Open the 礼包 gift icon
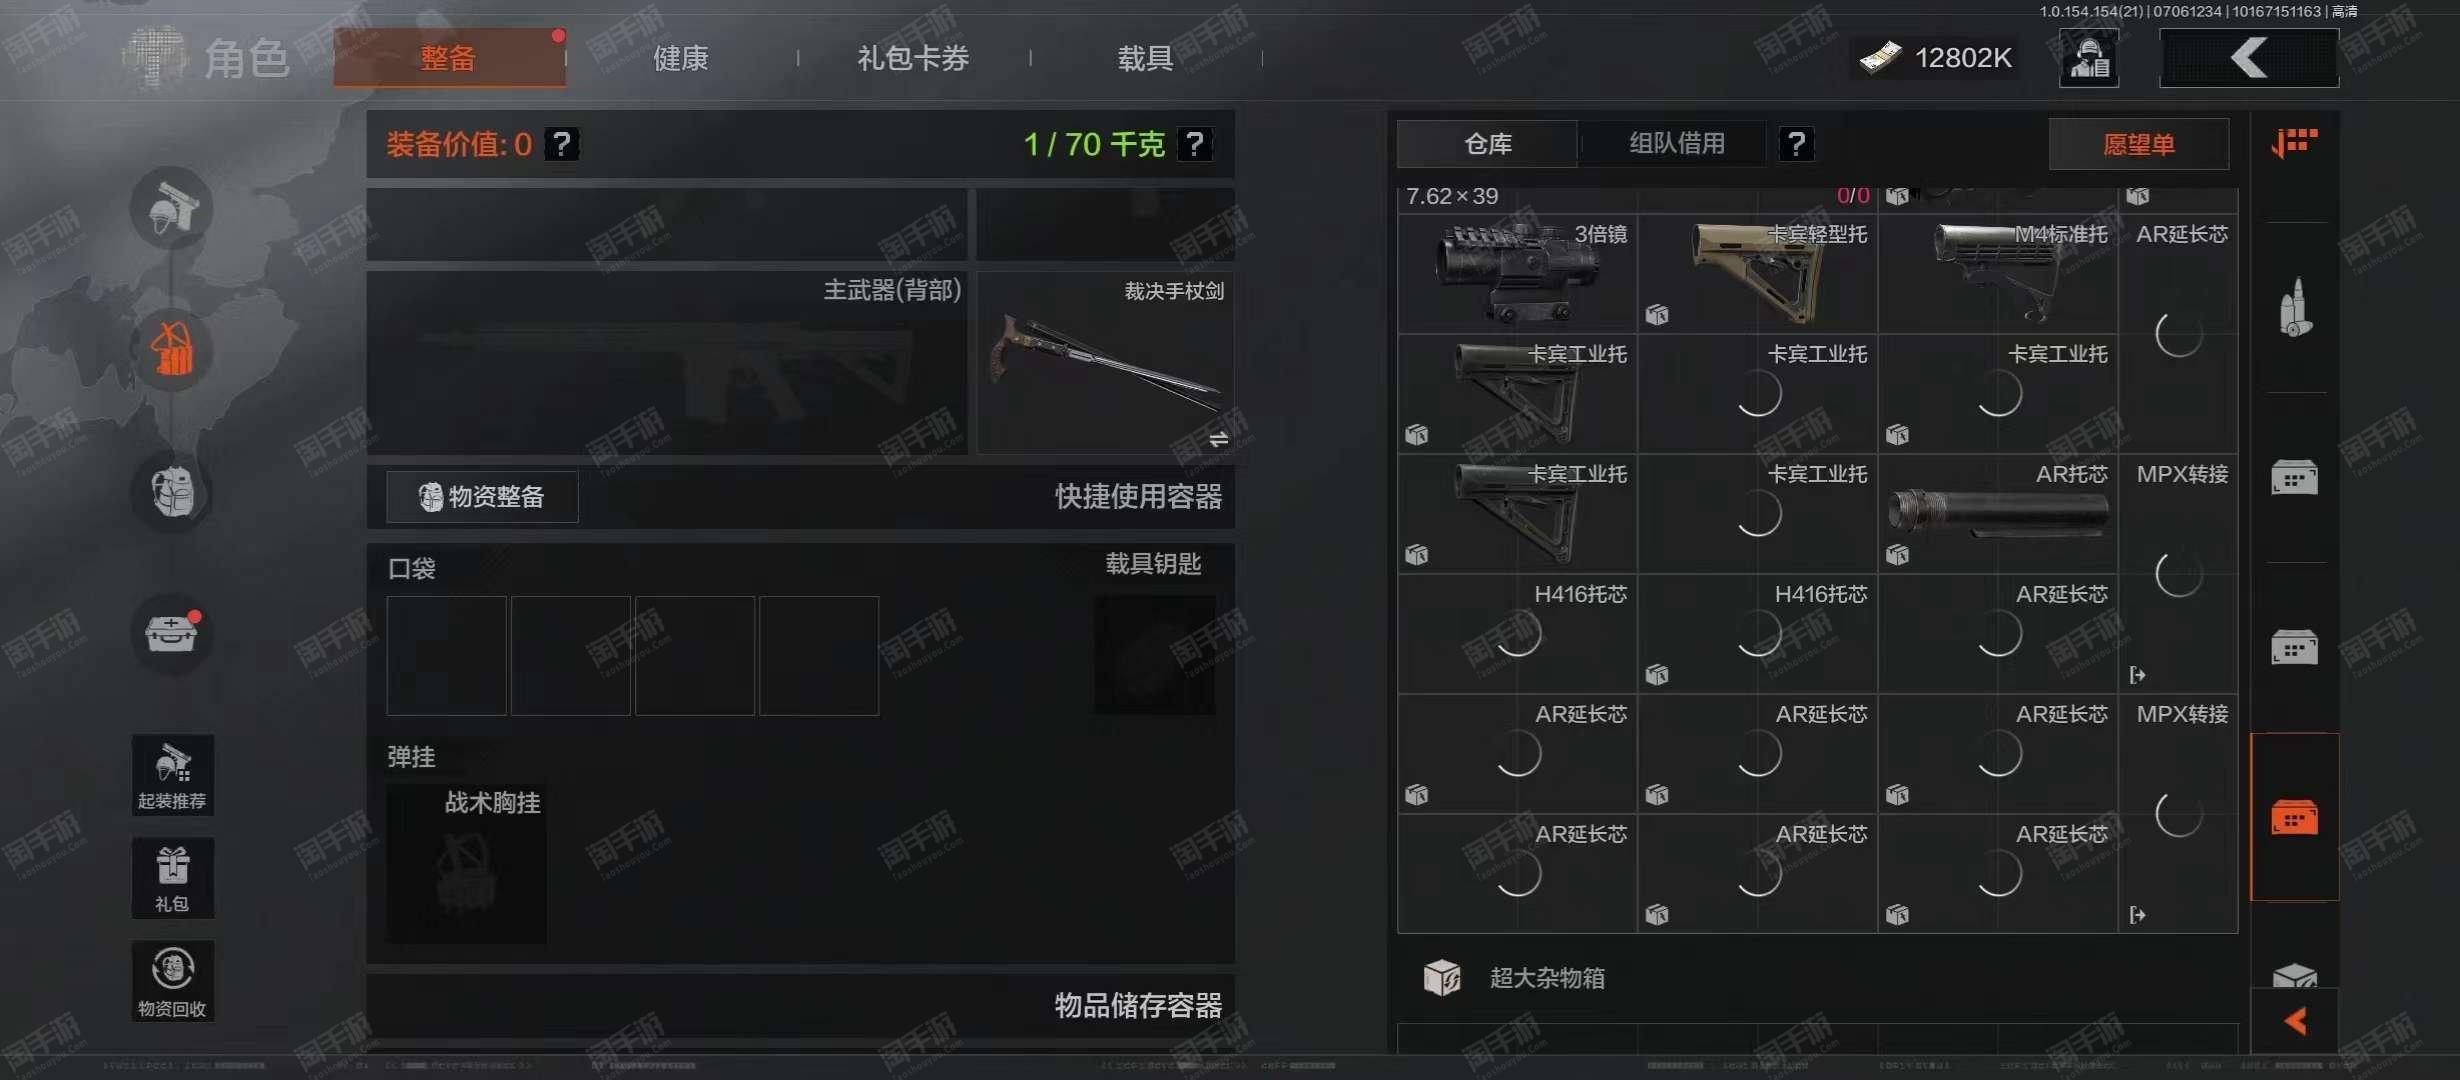Screen dimensions: 2460x1080 [172, 878]
